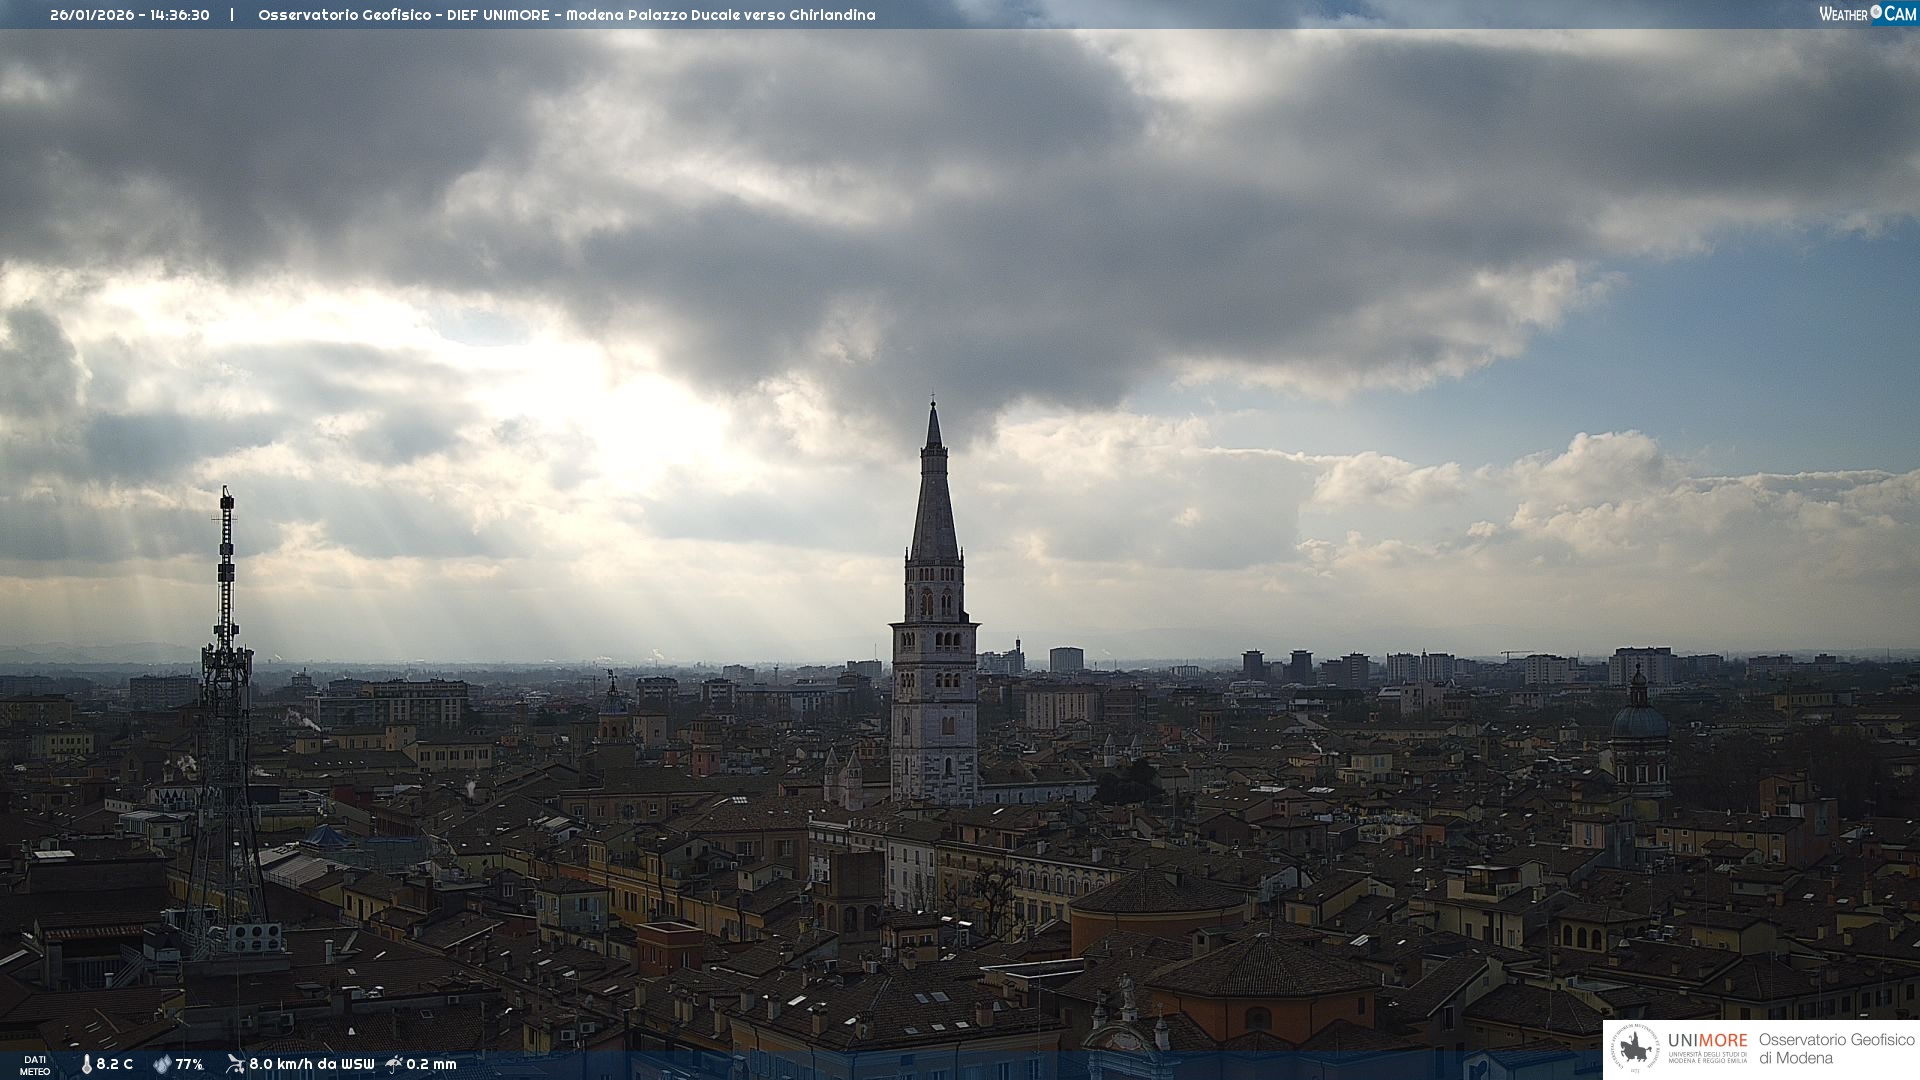Click the 8.2 C temperature reading
1920x1080 pixels.
click(x=115, y=1064)
